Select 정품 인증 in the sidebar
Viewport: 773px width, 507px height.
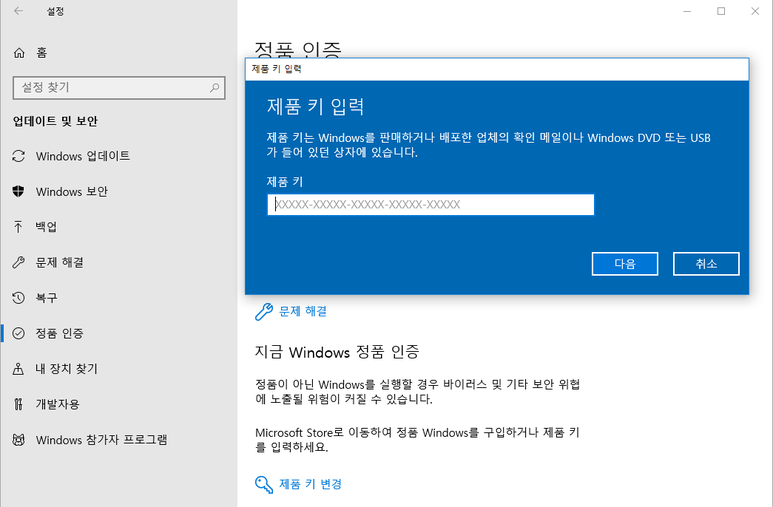(59, 333)
